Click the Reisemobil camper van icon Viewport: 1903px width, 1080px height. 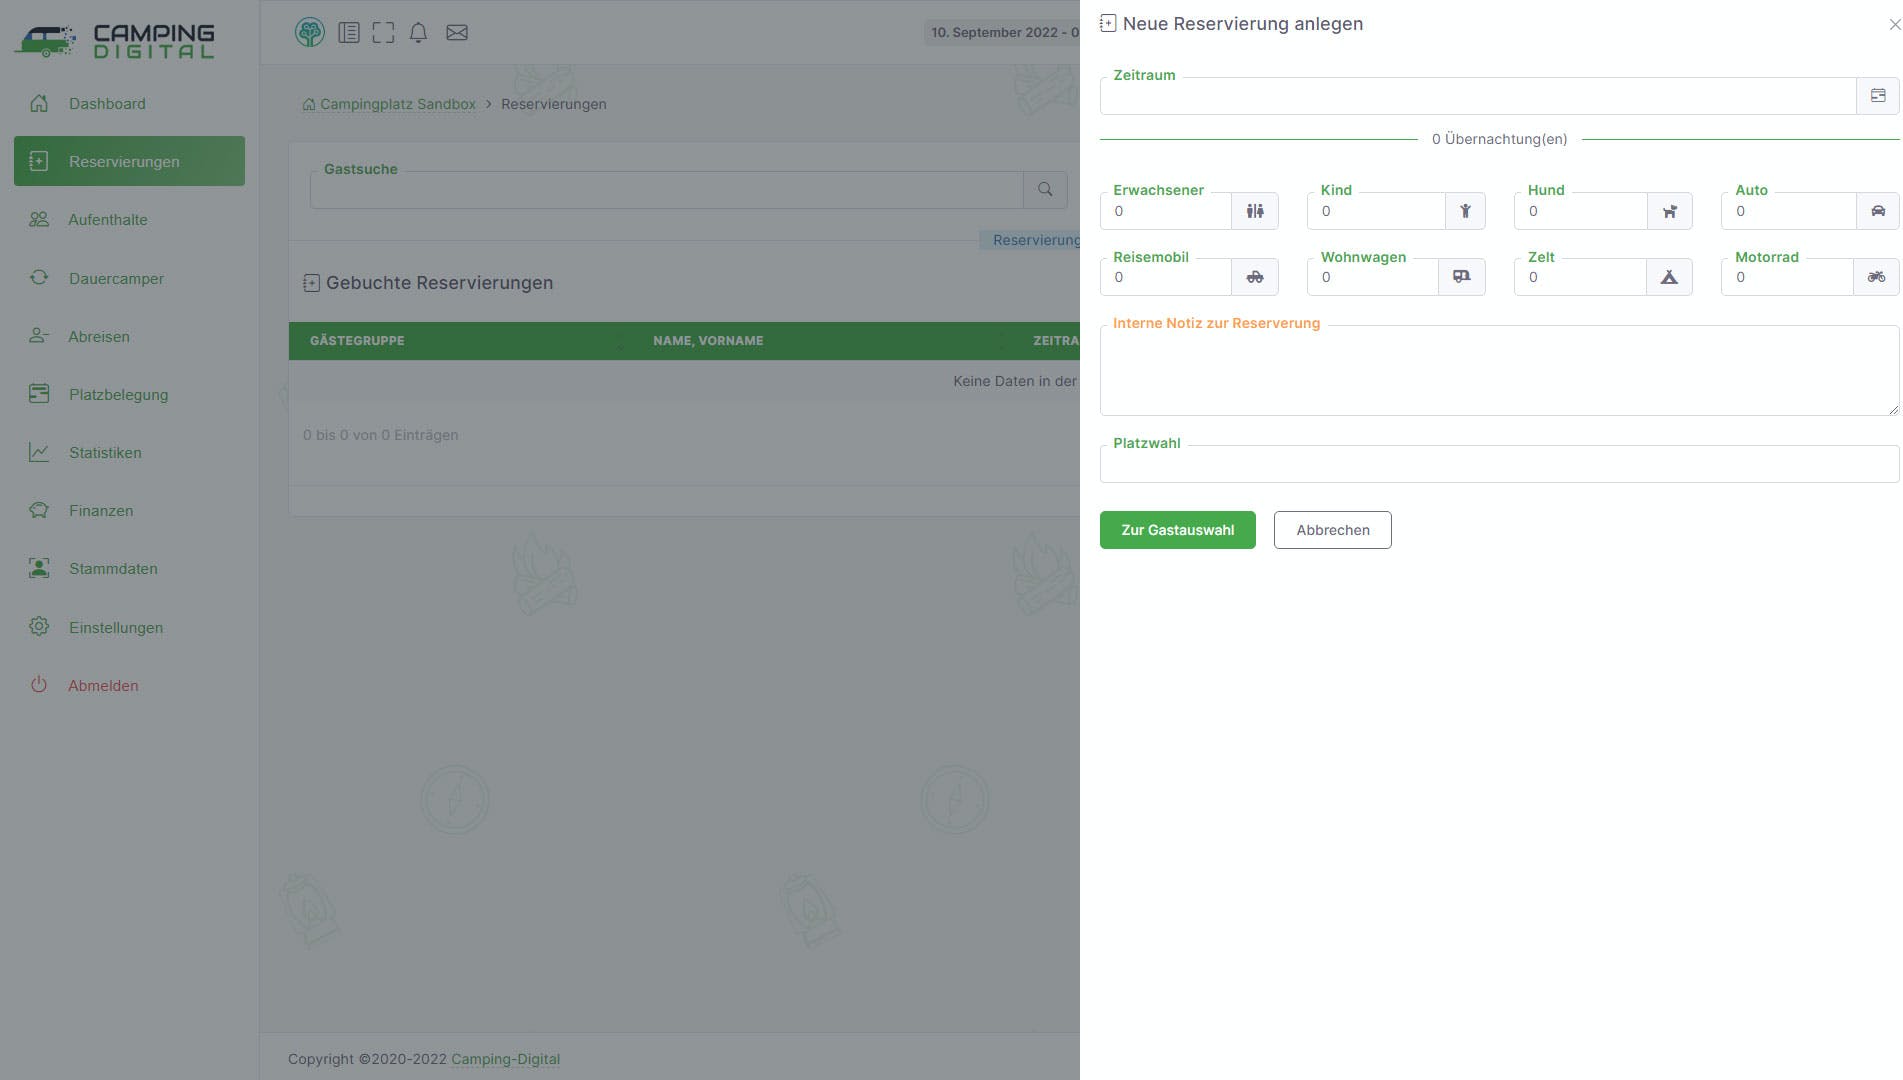click(x=1255, y=277)
